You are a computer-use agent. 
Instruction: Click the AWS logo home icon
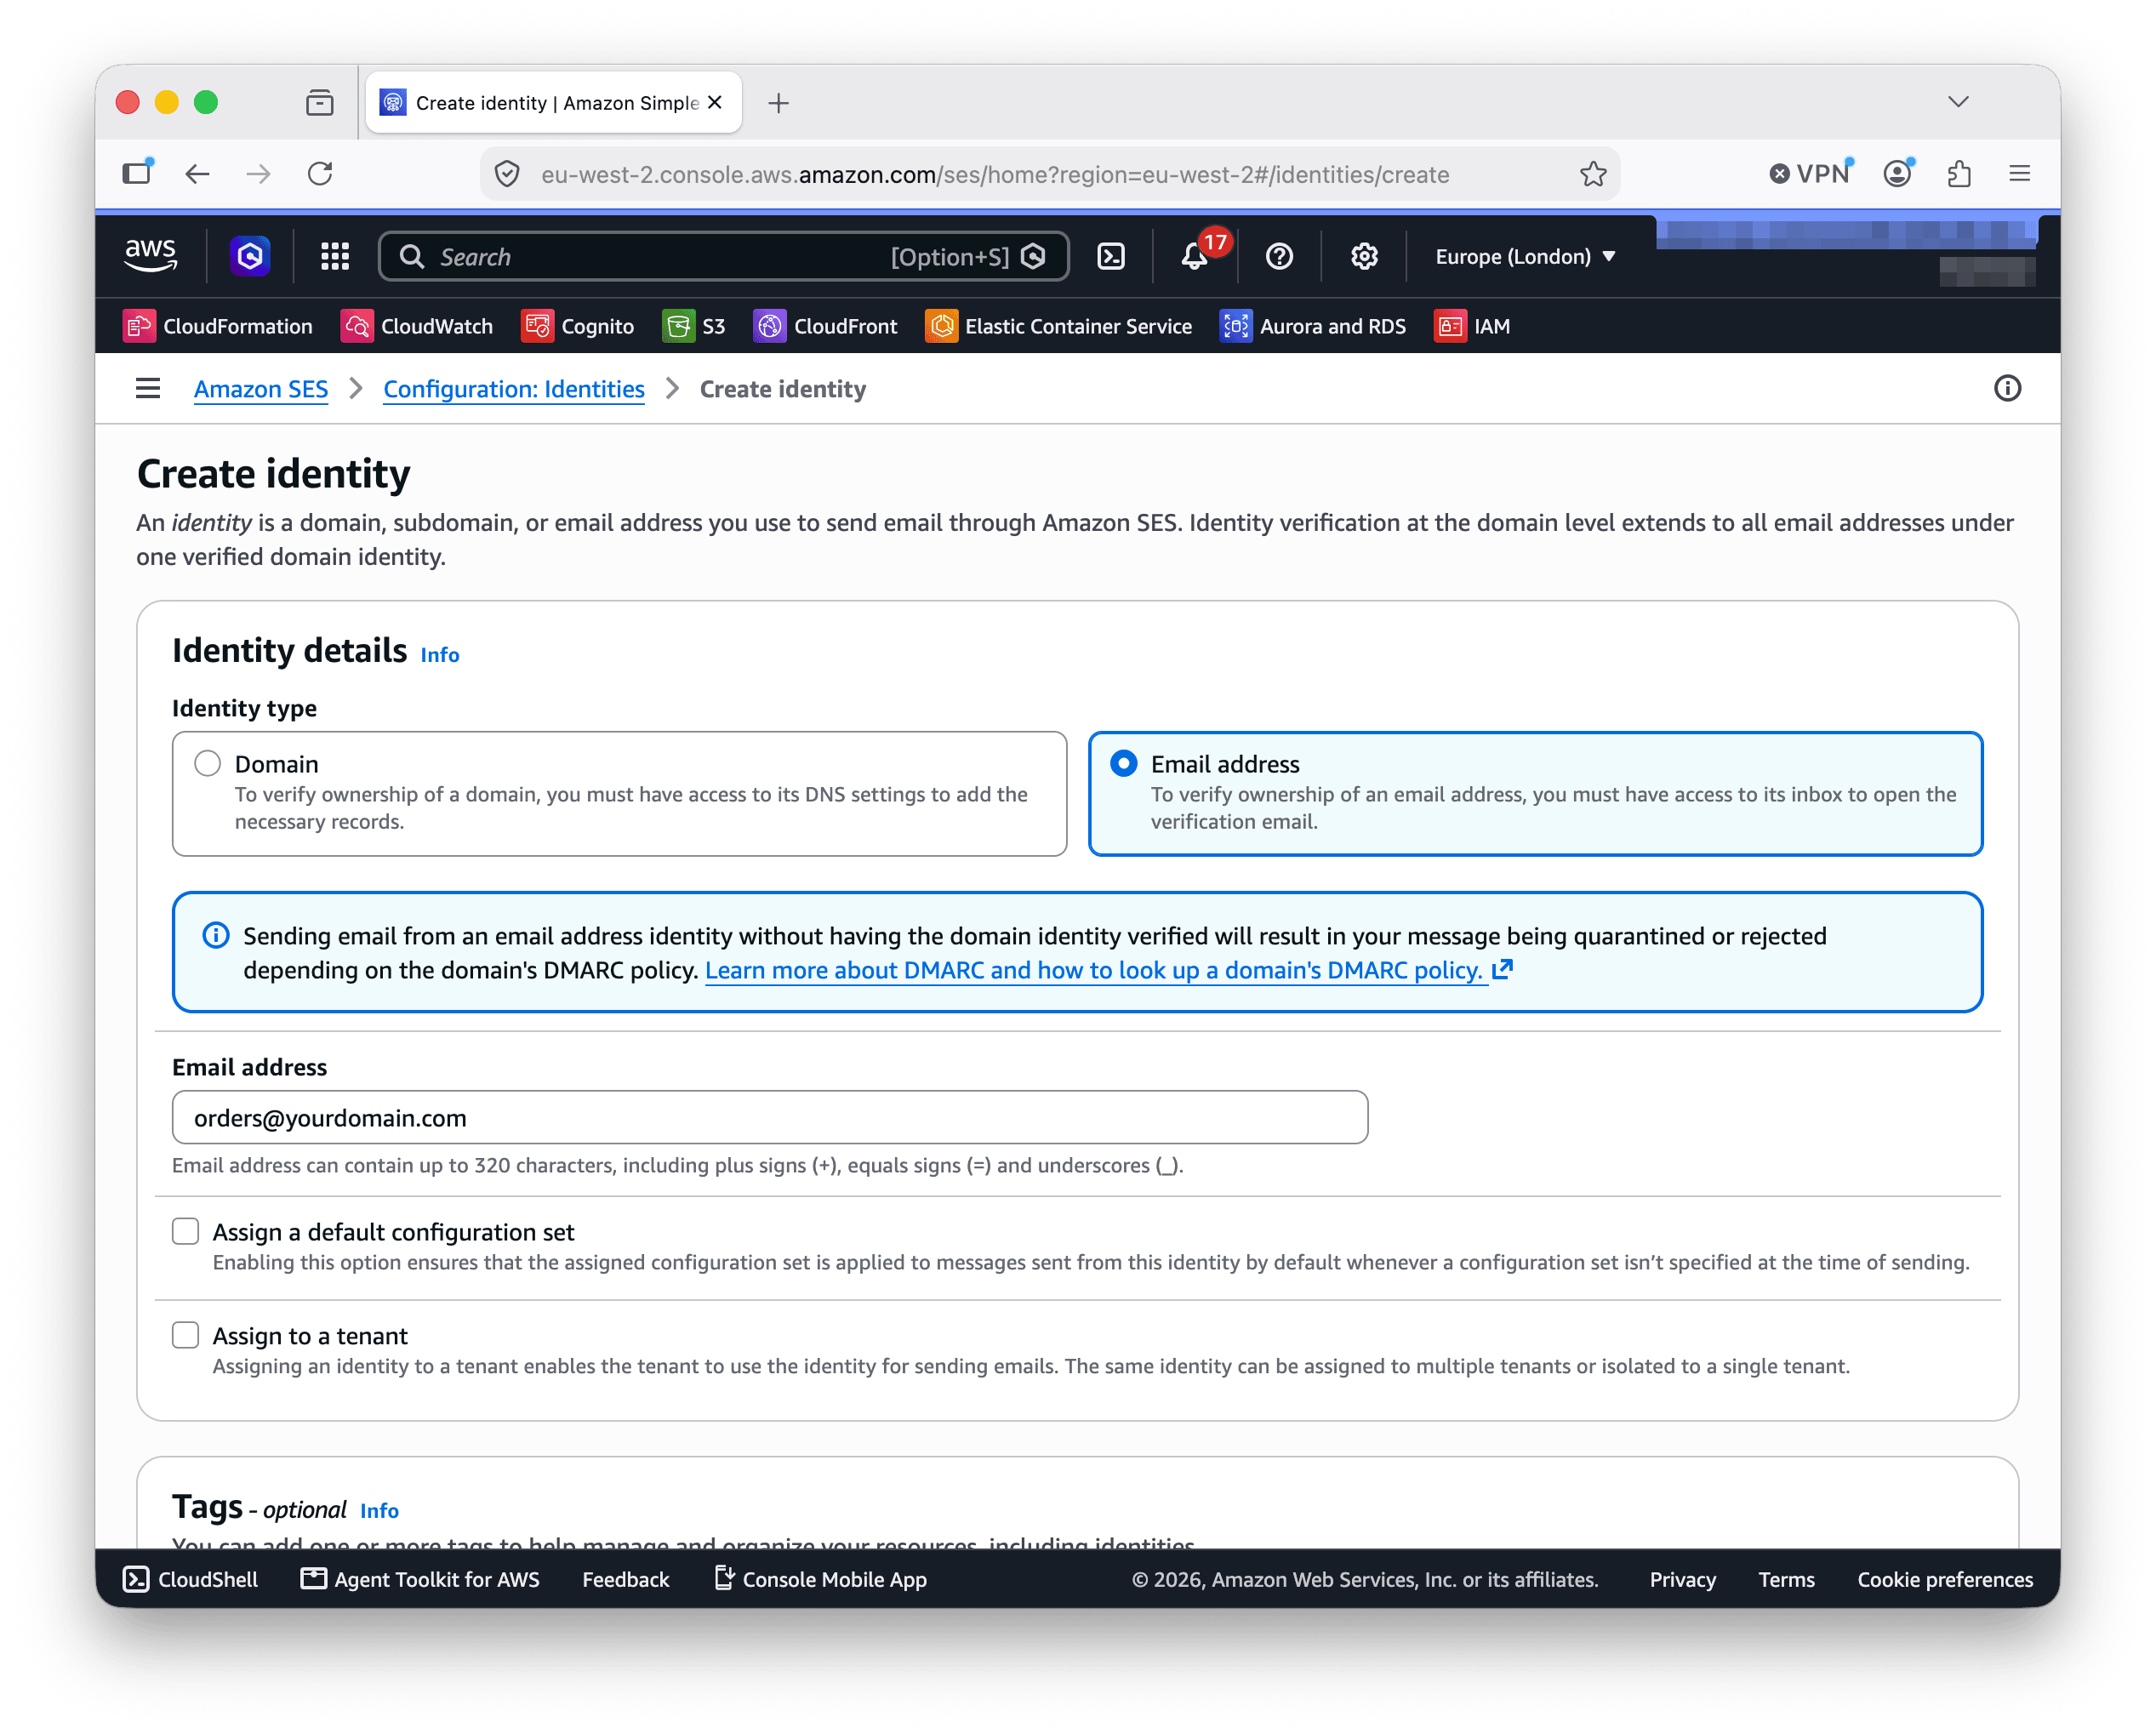(x=150, y=256)
